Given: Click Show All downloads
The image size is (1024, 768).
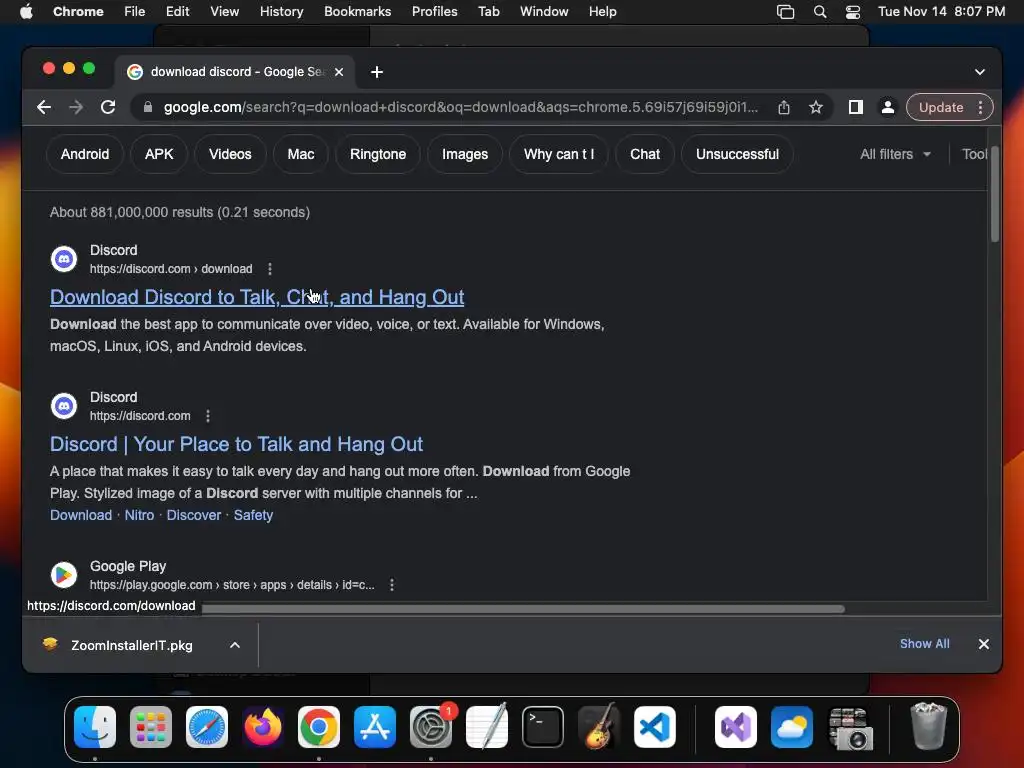Looking at the screenshot, I should coord(925,644).
